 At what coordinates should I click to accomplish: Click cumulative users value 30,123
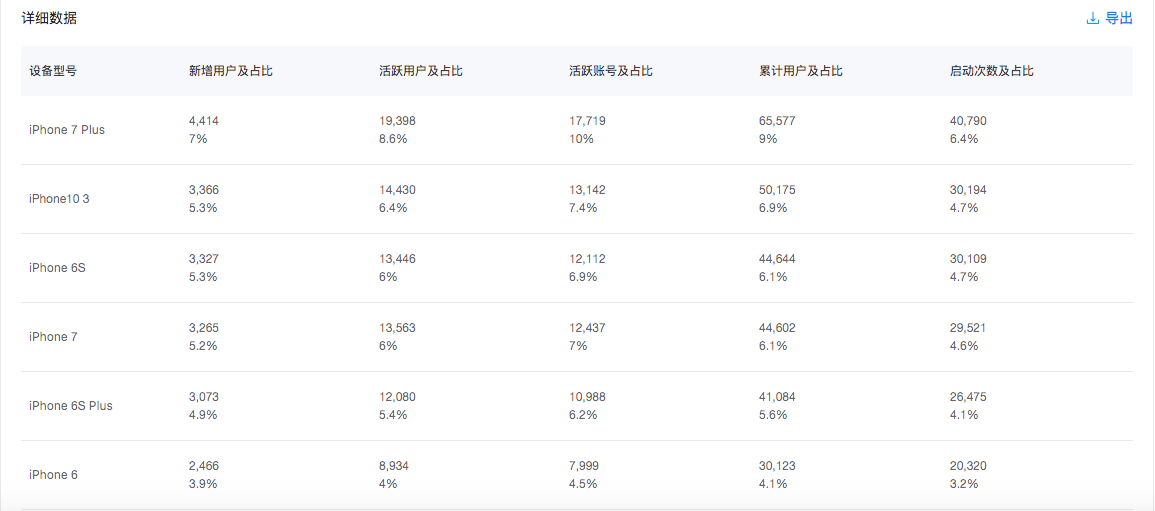[x=777, y=466]
